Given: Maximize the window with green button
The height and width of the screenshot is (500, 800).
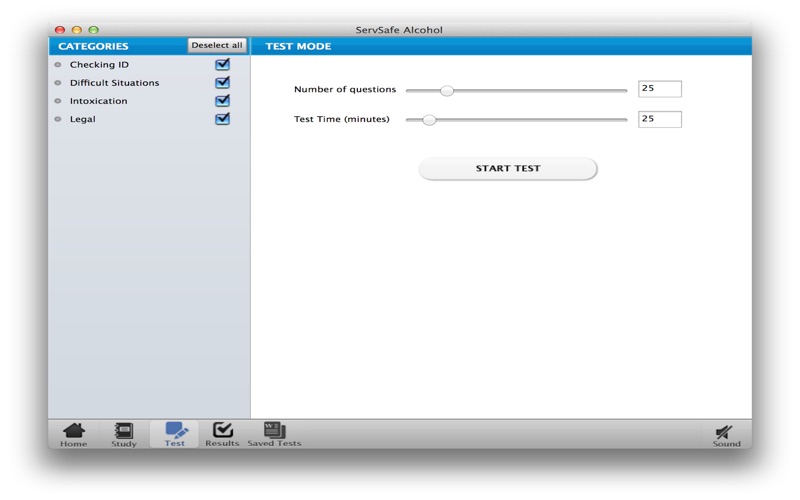Looking at the screenshot, I should click(x=93, y=30).
